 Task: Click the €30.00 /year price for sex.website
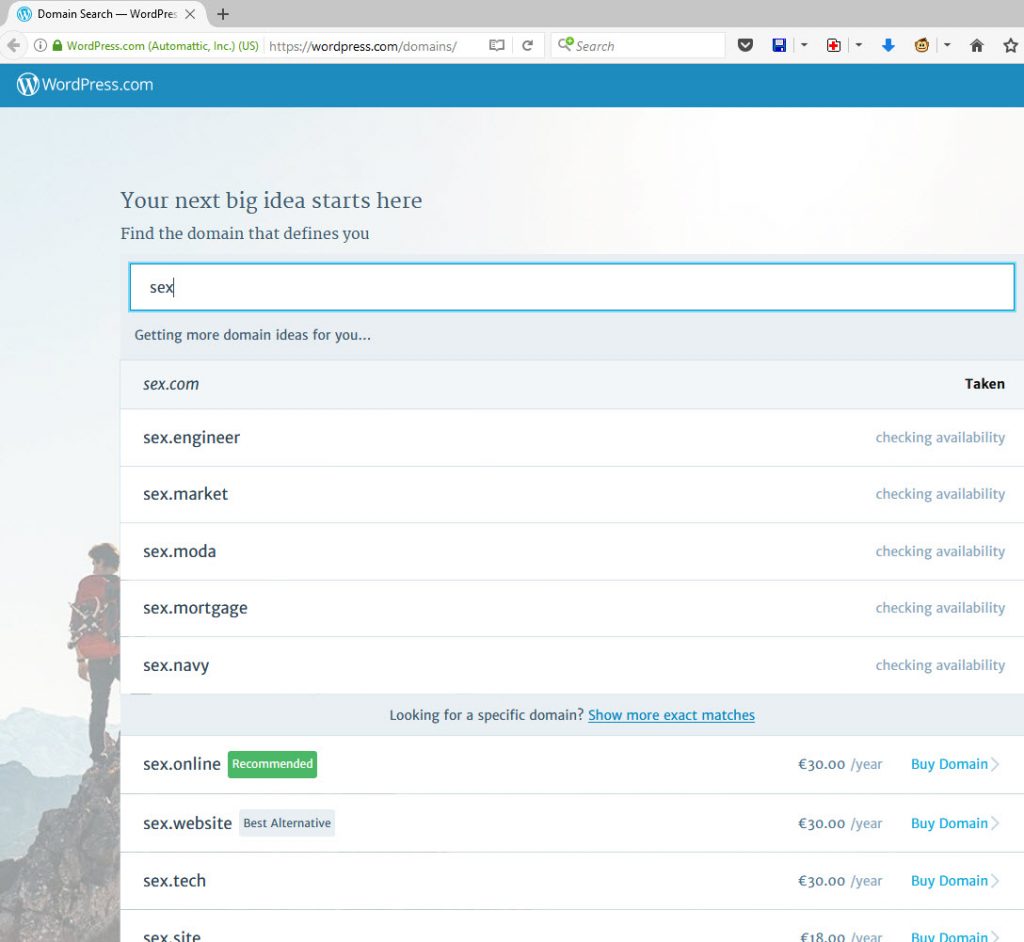(x=840, y=824)
